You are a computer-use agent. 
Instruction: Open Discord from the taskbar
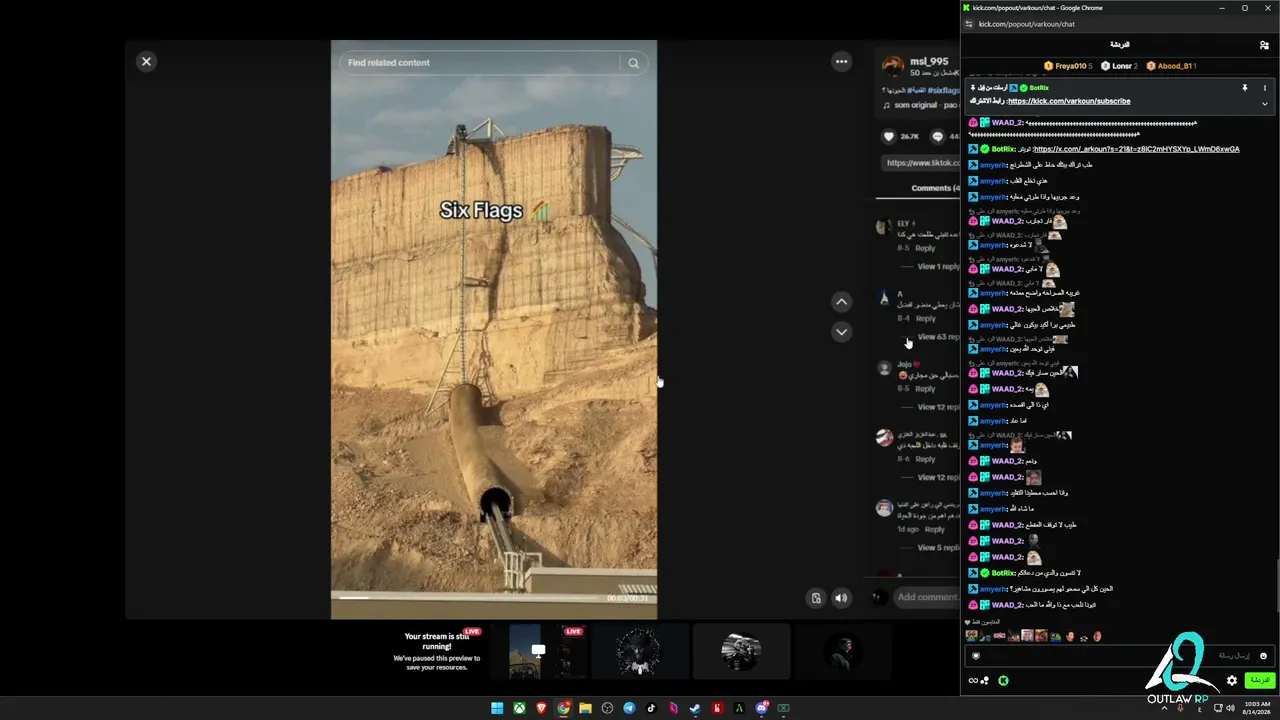pyautogui.click(x=761, y=708)
